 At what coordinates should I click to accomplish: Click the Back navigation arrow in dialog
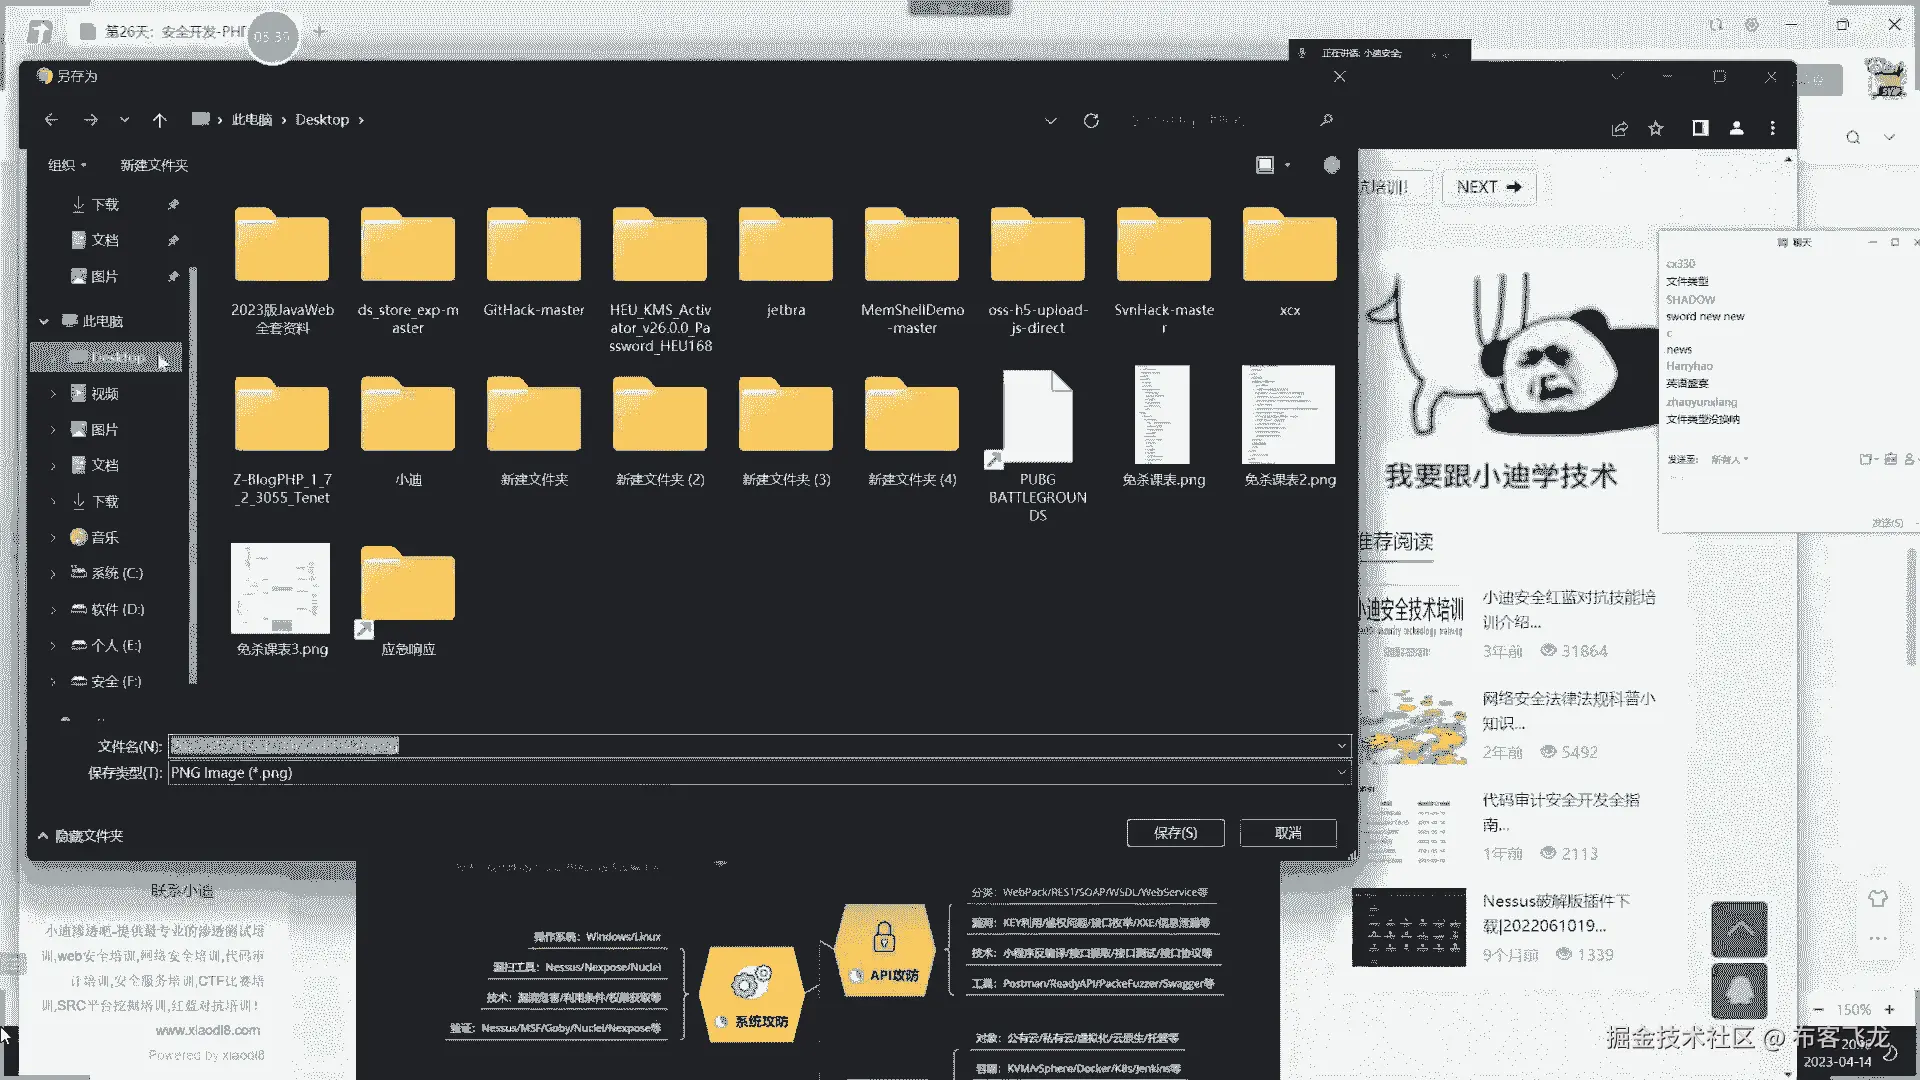[x=51, y=120]
